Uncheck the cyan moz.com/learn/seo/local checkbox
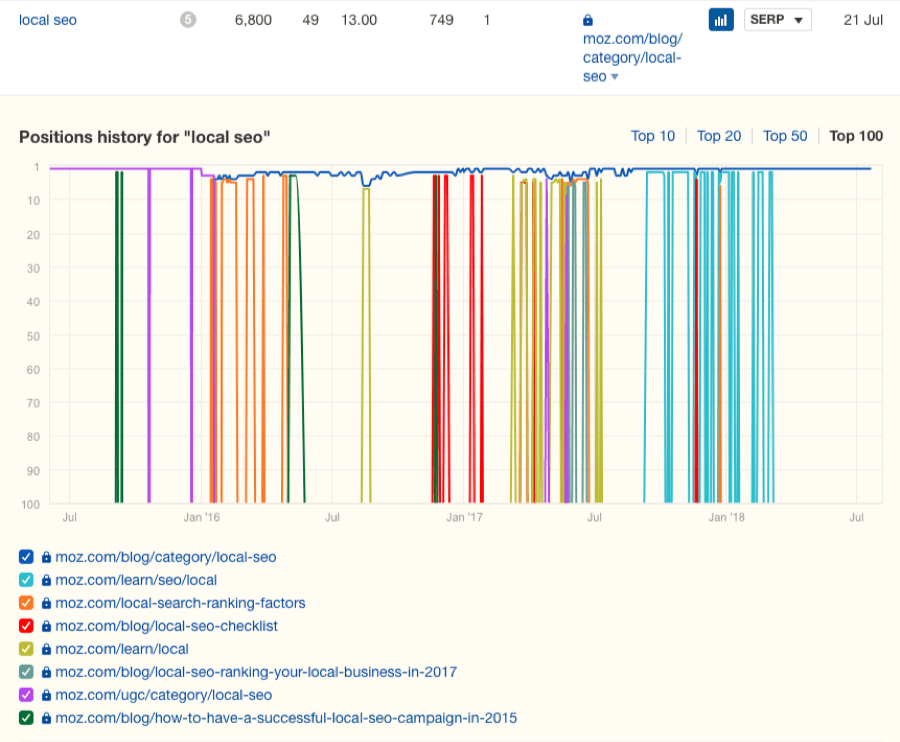 (x=26, y=580)
